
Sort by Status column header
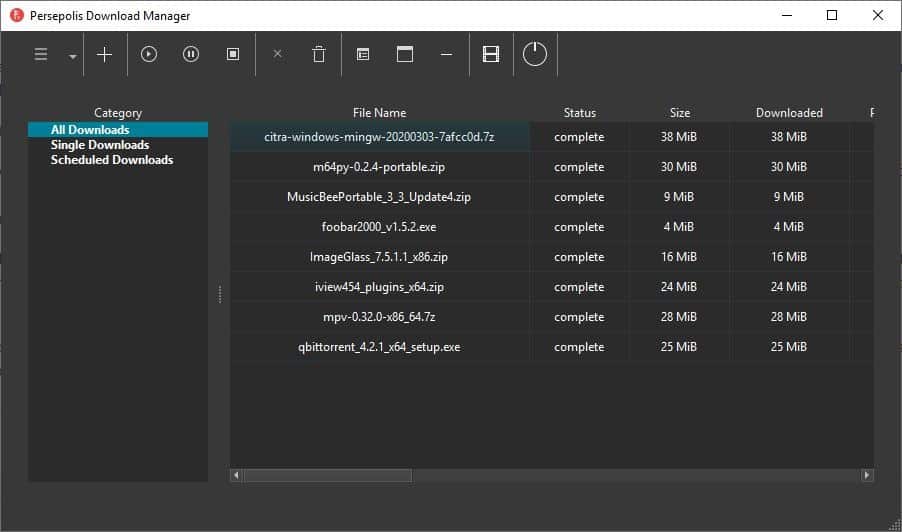click(579, 113)
